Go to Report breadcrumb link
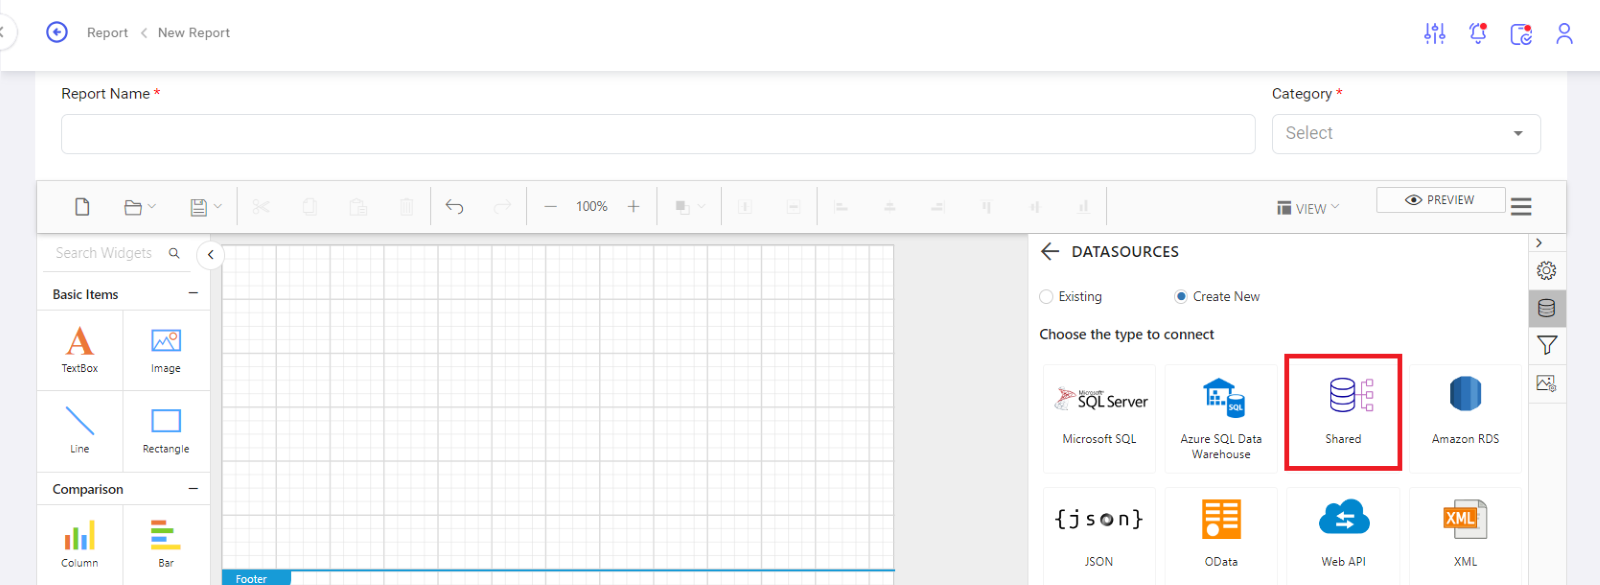The image size is (1600, 585). click(x=107, y=33)
